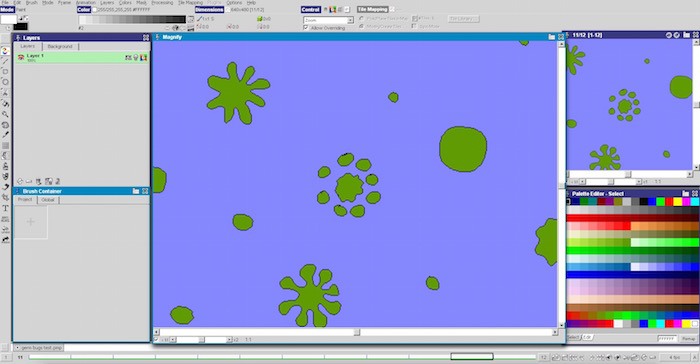Click the Remap button in Palette Editor
This screenshot has width=700, height=364.
[688, 339]
